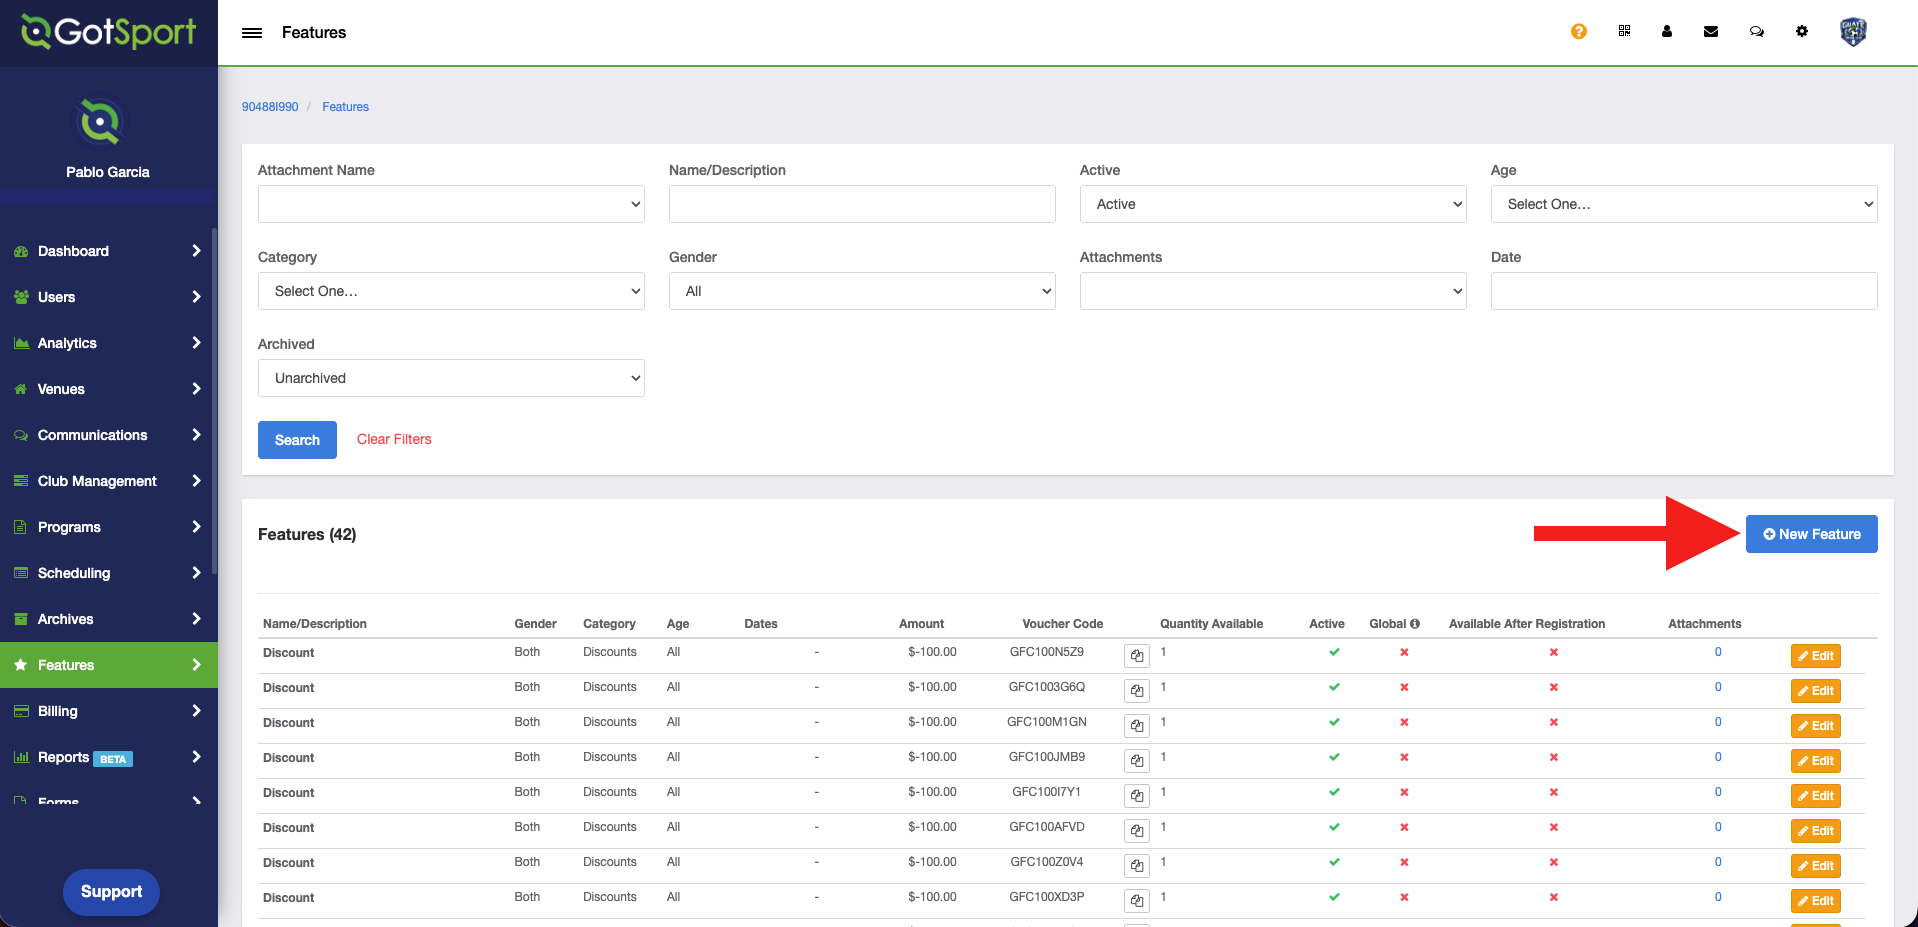This screenshot has height=927, width=1918.
Task: Copy voucher code GFC100N5Z9
Action: point(1136,657)
